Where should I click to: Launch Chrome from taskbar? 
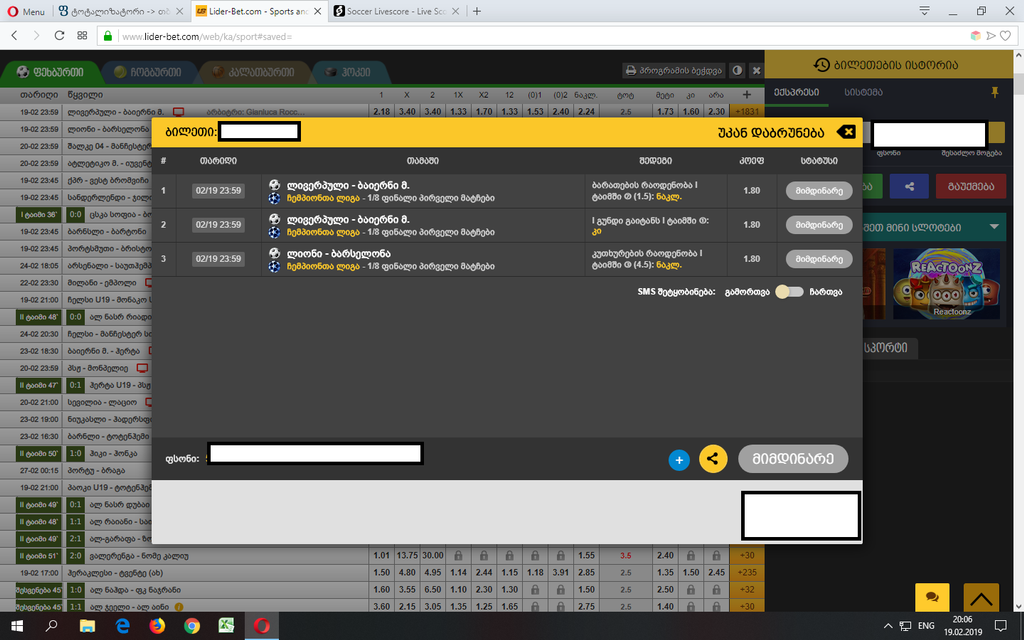tap(192, 626)
